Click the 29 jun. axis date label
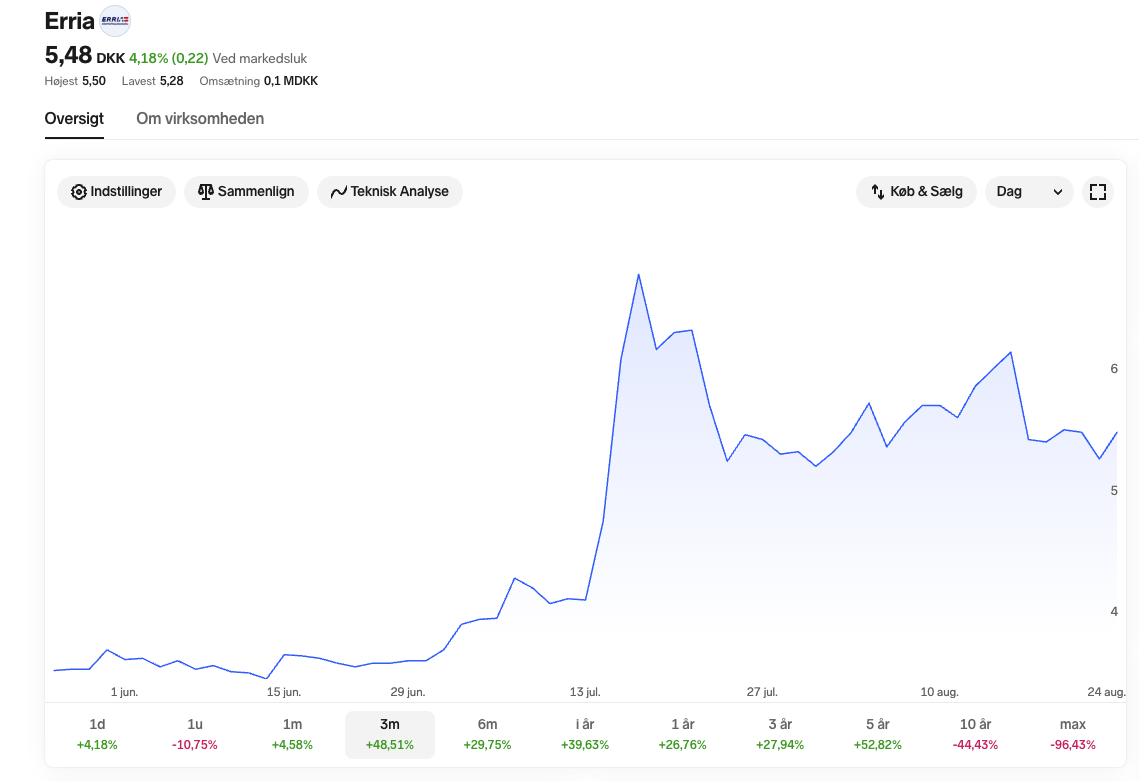Image resolution: width=1139 pixels, height=781 pixels. 408,692
